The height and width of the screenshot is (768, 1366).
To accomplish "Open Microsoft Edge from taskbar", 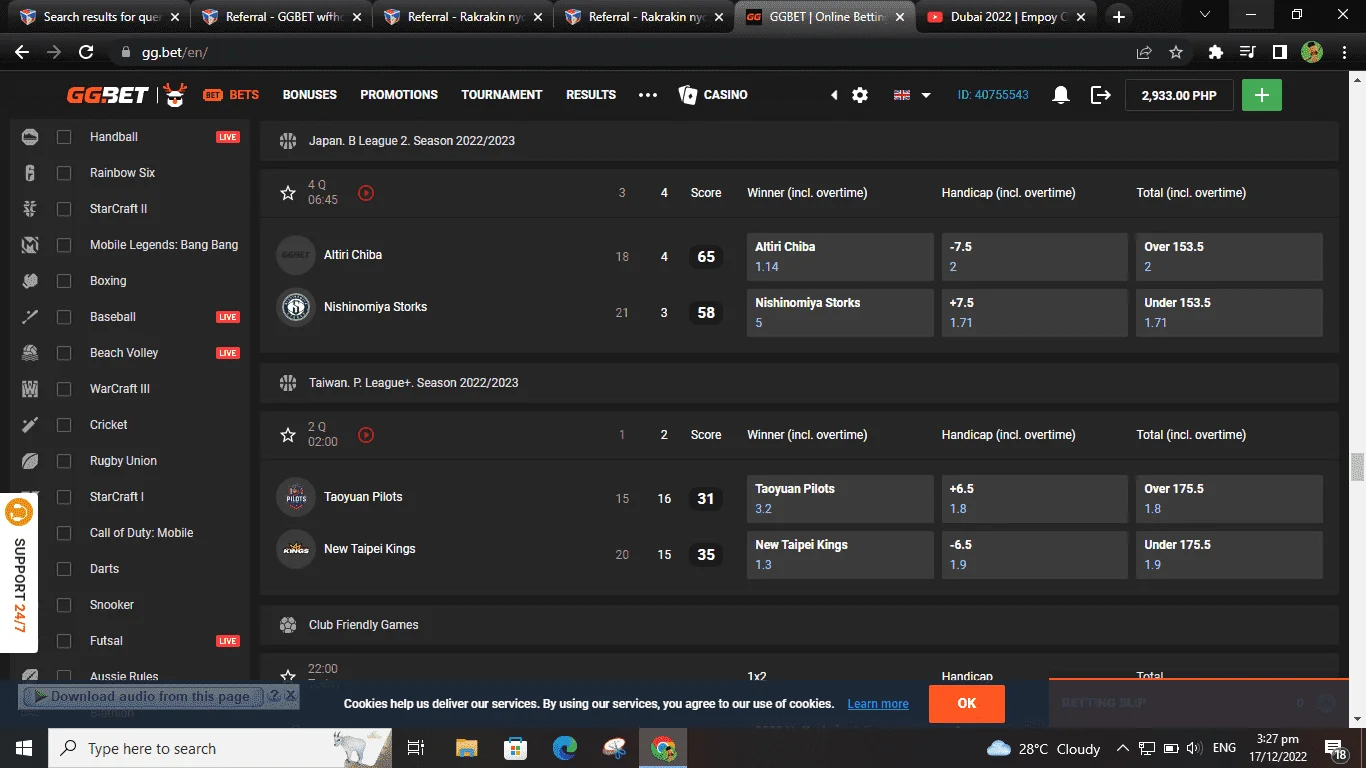I will (565, 748).
